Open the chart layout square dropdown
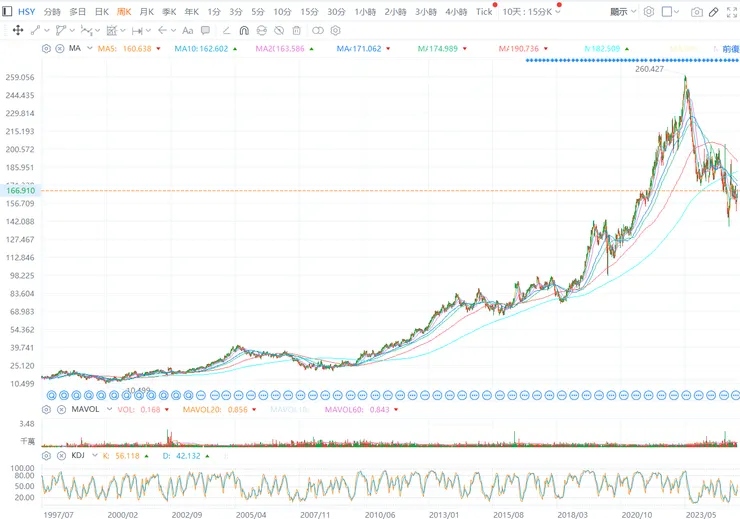 tap(671, 11)
